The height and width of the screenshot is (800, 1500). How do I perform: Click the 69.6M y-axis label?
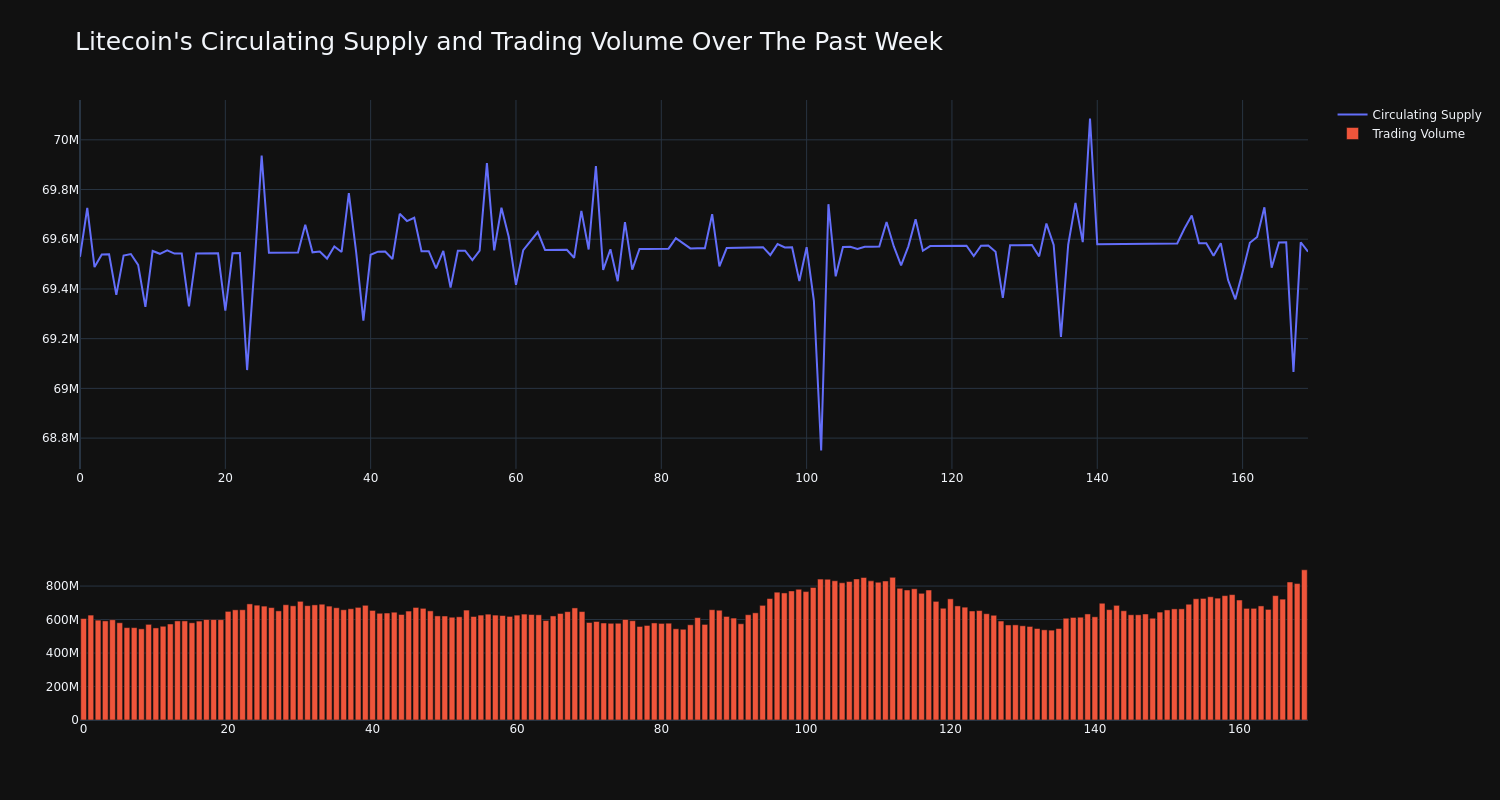60,239
